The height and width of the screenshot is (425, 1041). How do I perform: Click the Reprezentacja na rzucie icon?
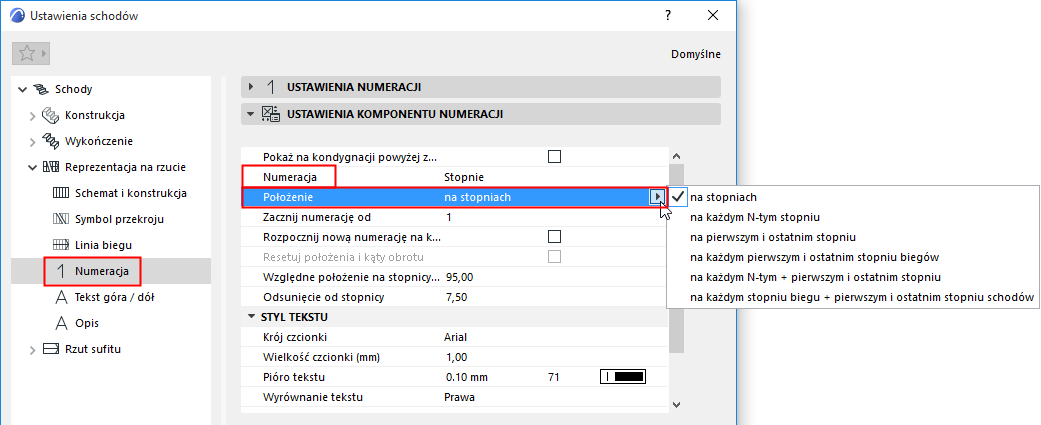(x=51, y=167)
